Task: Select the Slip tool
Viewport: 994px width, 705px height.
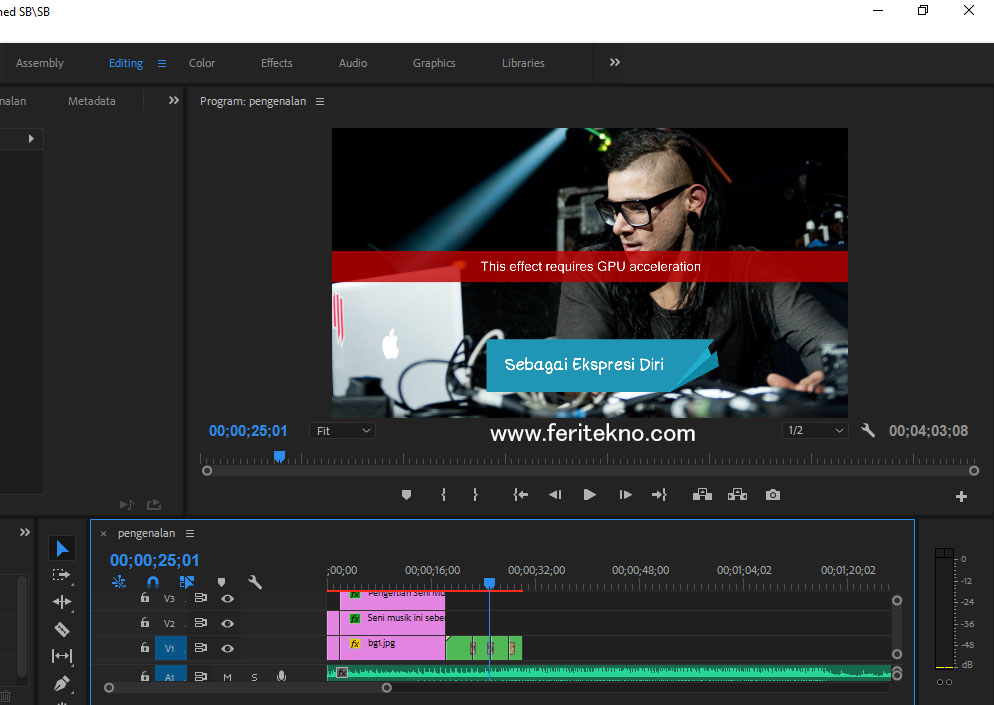Action: 61,656
